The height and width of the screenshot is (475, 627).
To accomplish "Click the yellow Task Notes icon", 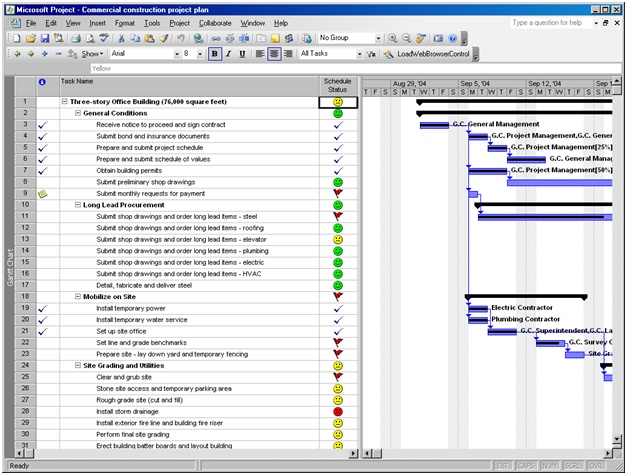I will (275, 38).
